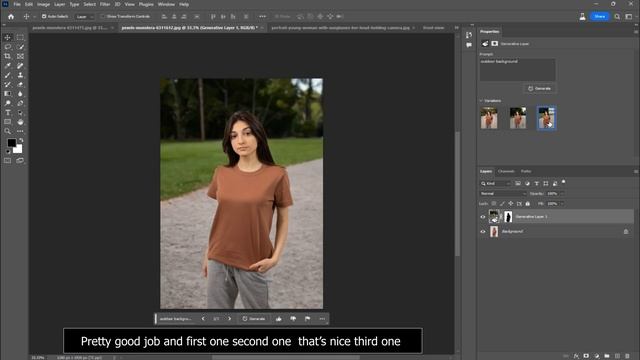
Task: Click Generate in the Properties panel
Action: [540, 89]
